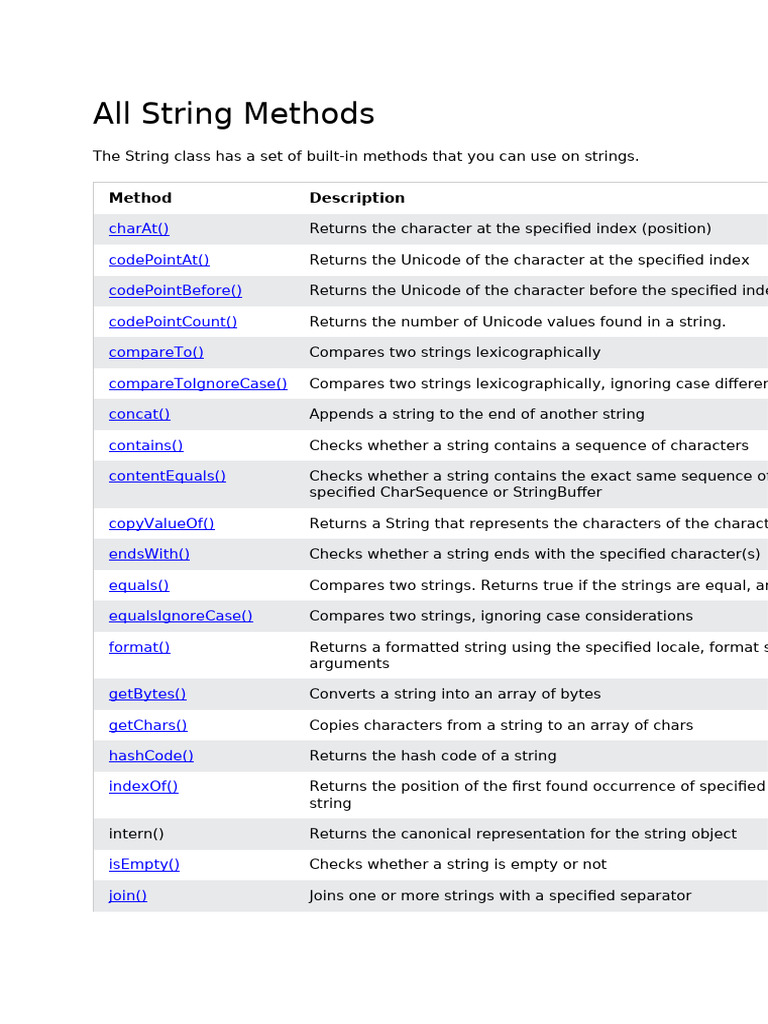The image size is (768, 1024).
Task: Open the contentEquals() link
Action: [x=167, y=476]
